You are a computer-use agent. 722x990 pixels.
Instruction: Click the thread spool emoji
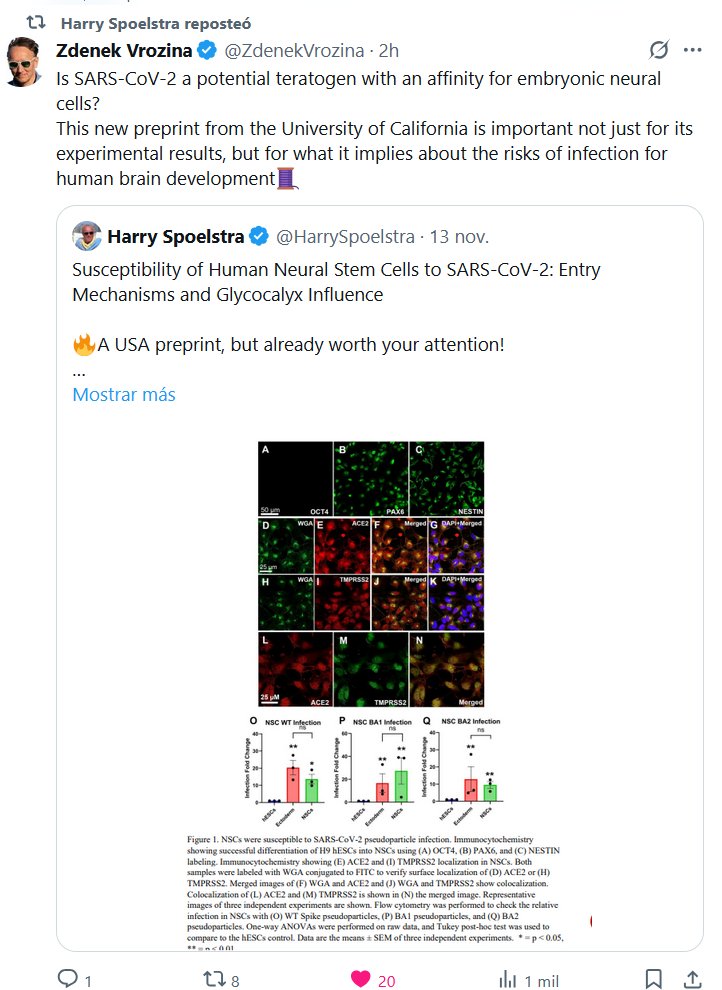coord(288,179)
